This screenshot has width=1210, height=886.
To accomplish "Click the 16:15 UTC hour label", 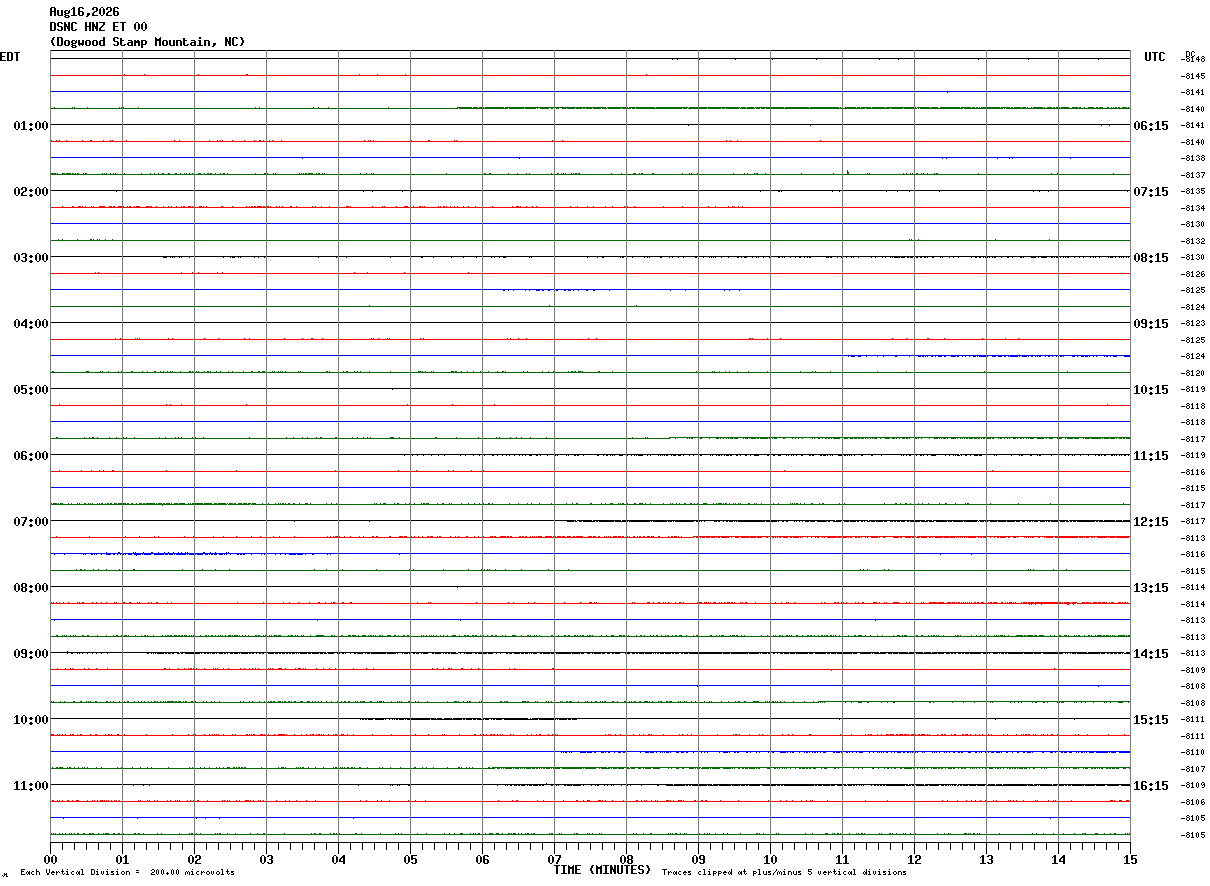I will click(1150, 786).
